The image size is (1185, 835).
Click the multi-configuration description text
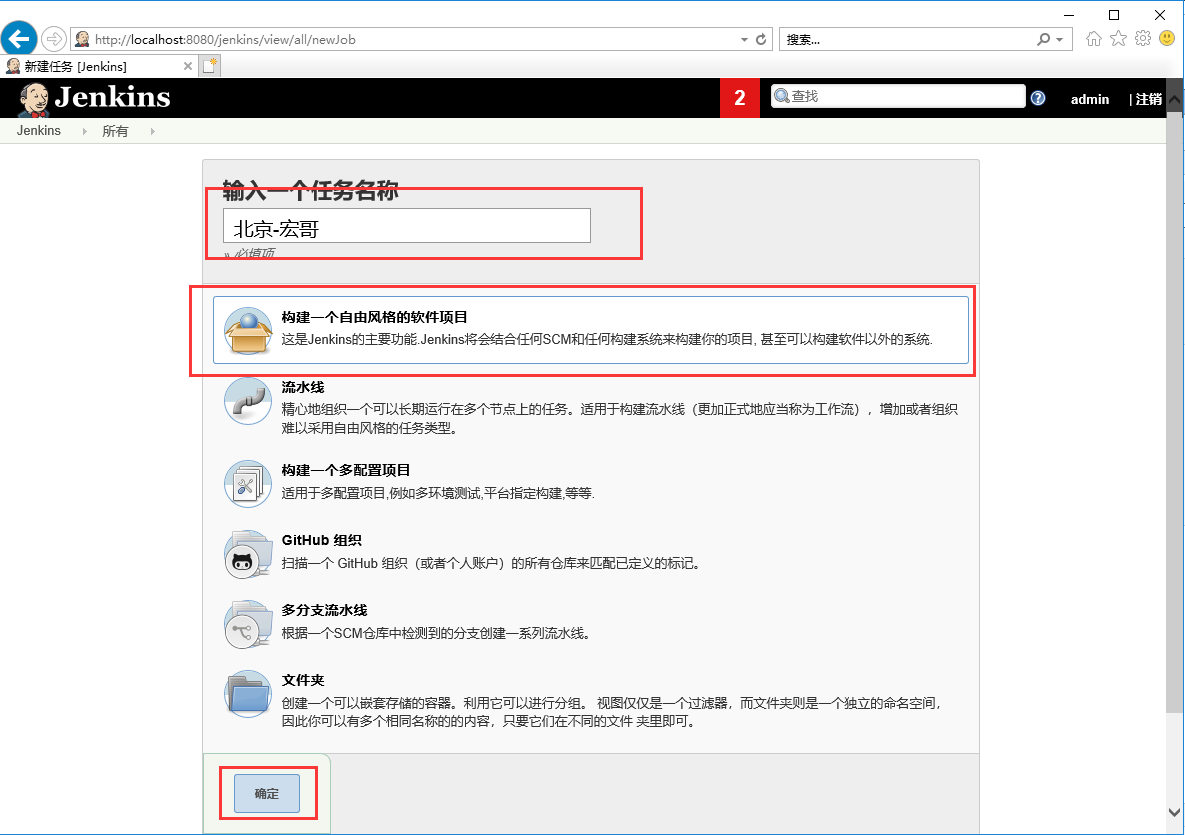coord(438,493)
